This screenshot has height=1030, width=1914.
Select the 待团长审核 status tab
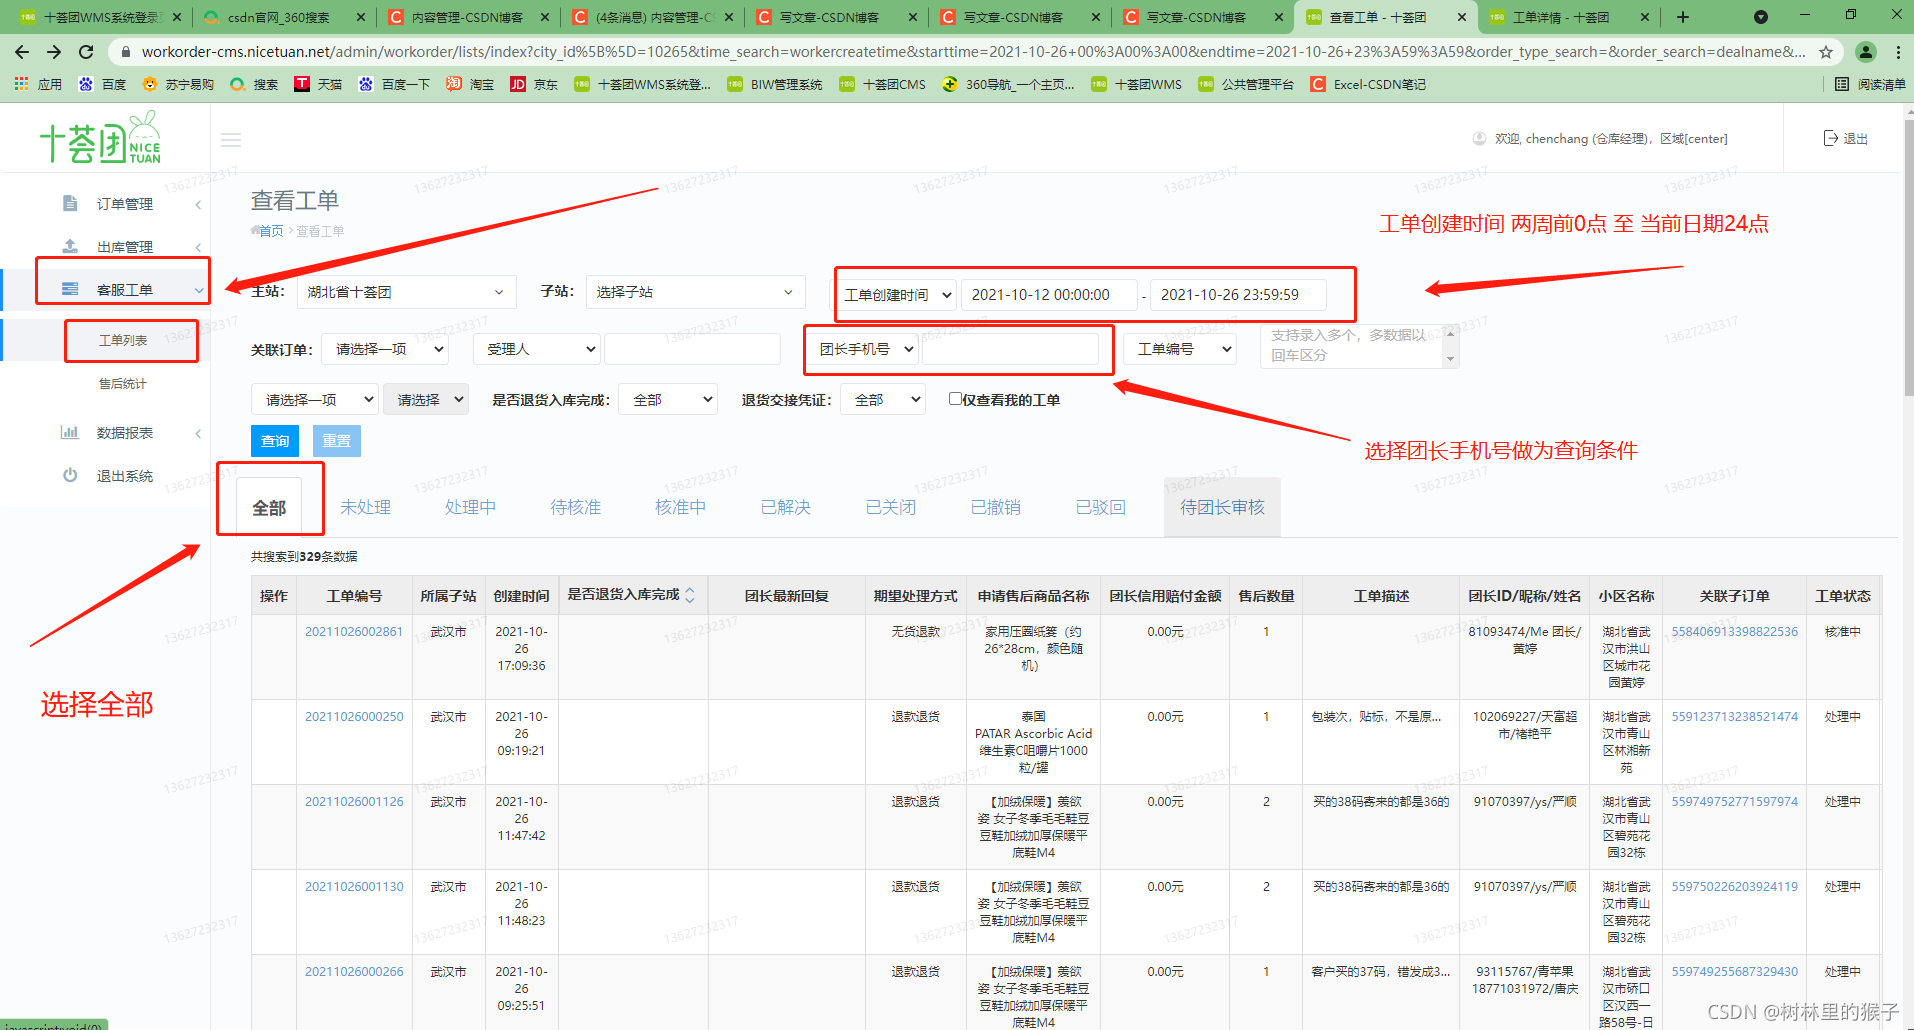click(x=1222, y=507)
